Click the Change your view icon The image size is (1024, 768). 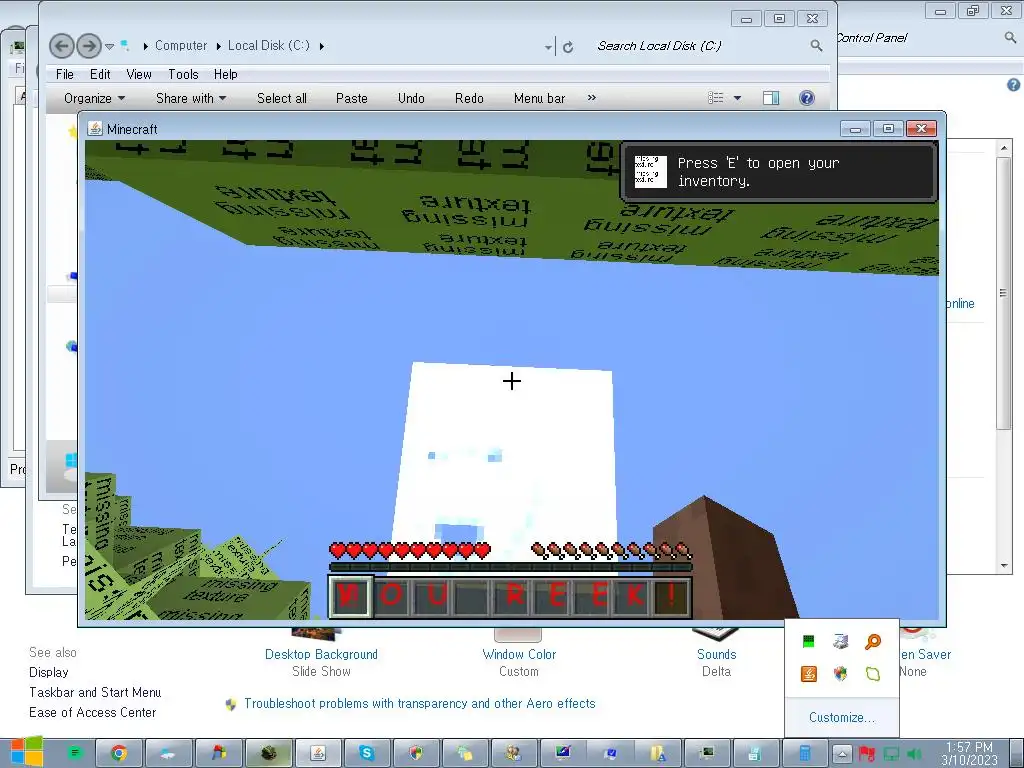[716, 98]
